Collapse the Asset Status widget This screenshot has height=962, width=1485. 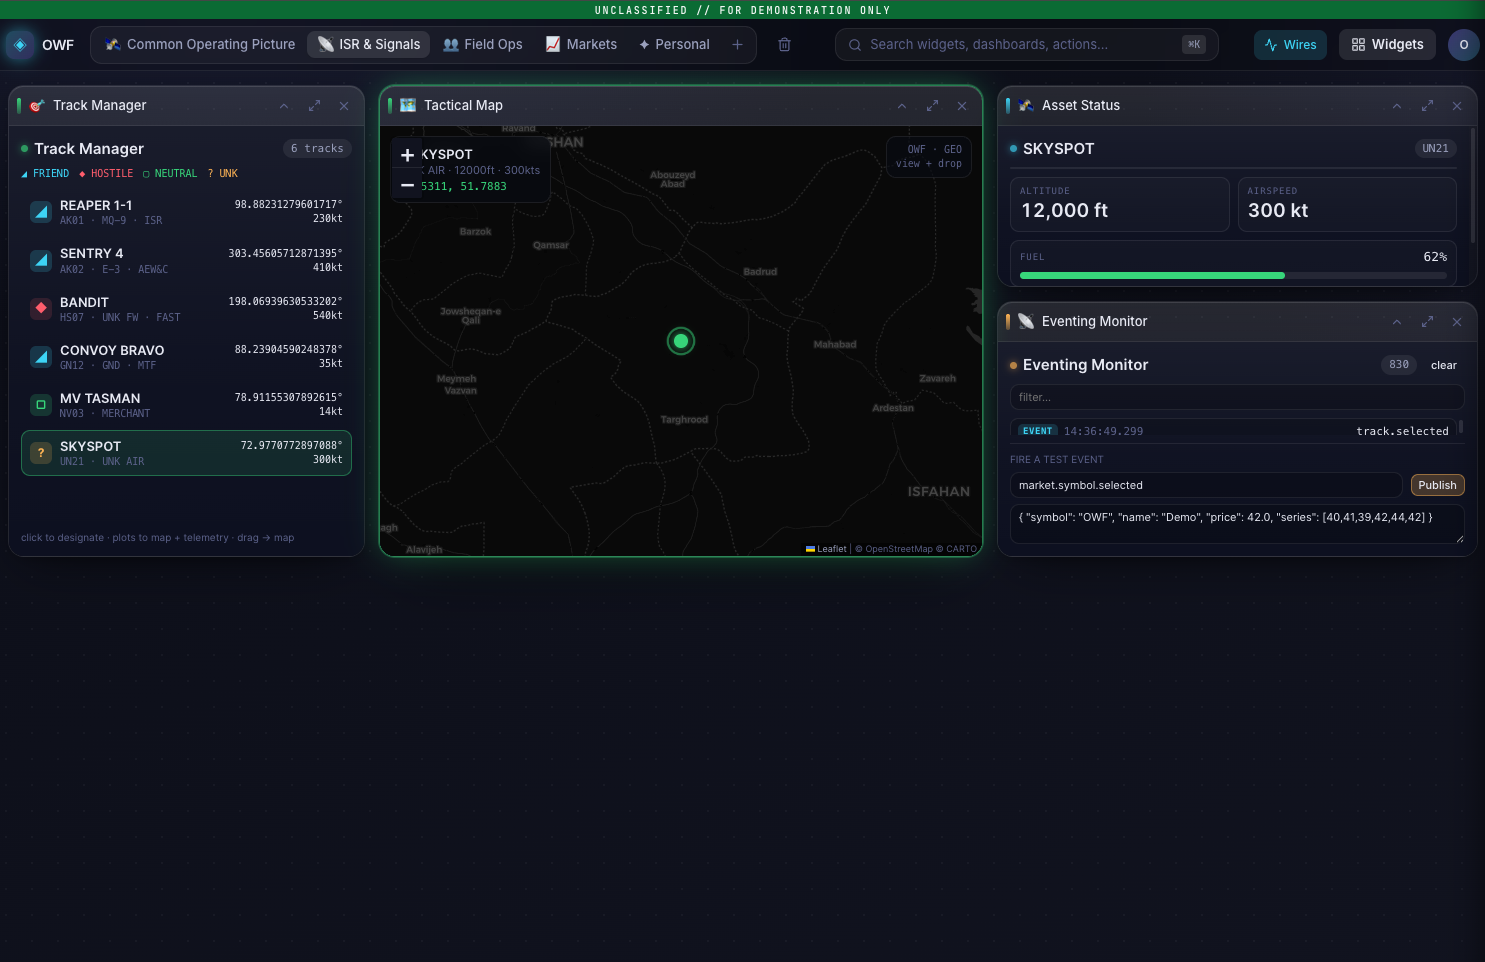[1397, 106]
